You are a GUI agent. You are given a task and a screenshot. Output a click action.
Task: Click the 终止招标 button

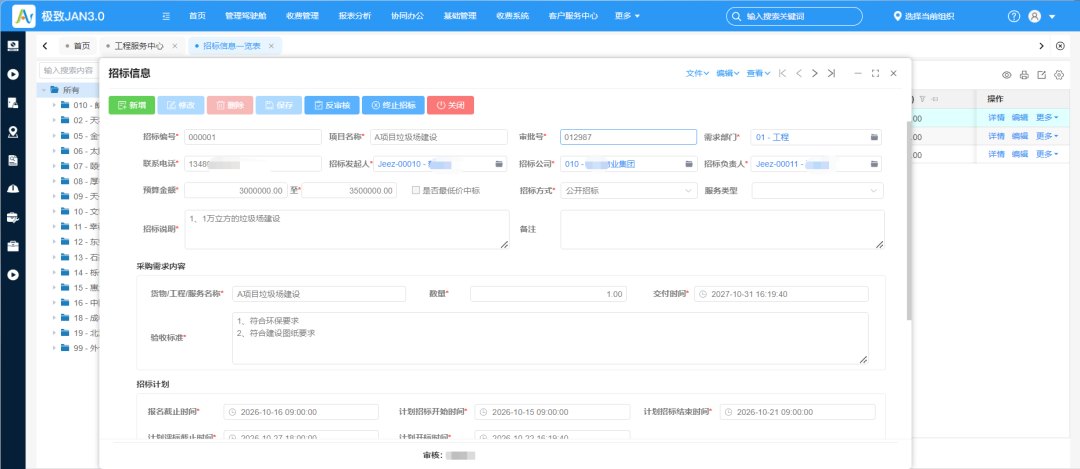[393, 105]
